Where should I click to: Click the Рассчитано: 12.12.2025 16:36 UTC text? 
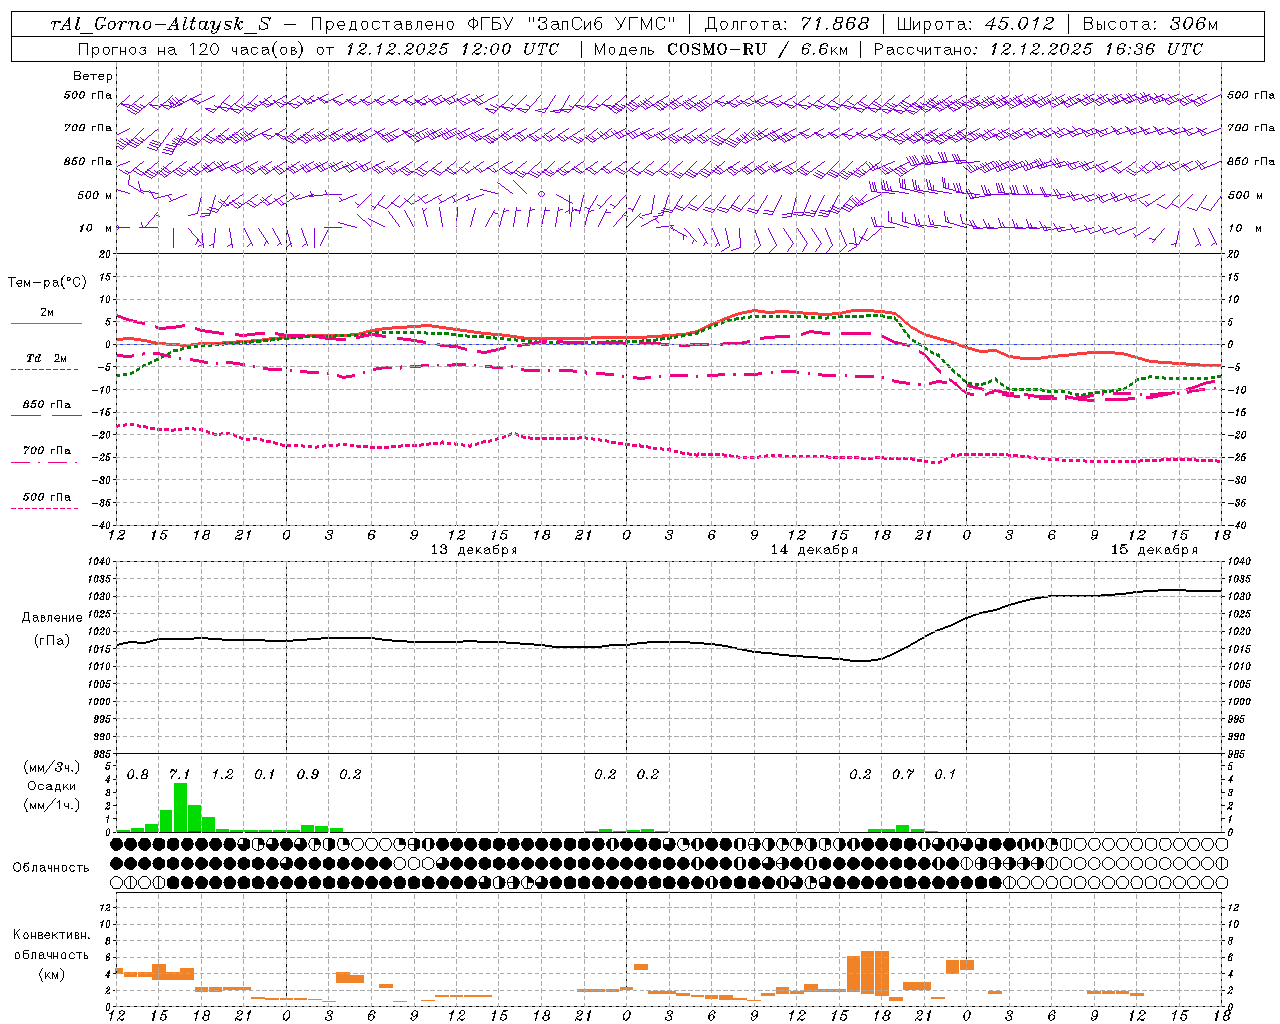1038,49
